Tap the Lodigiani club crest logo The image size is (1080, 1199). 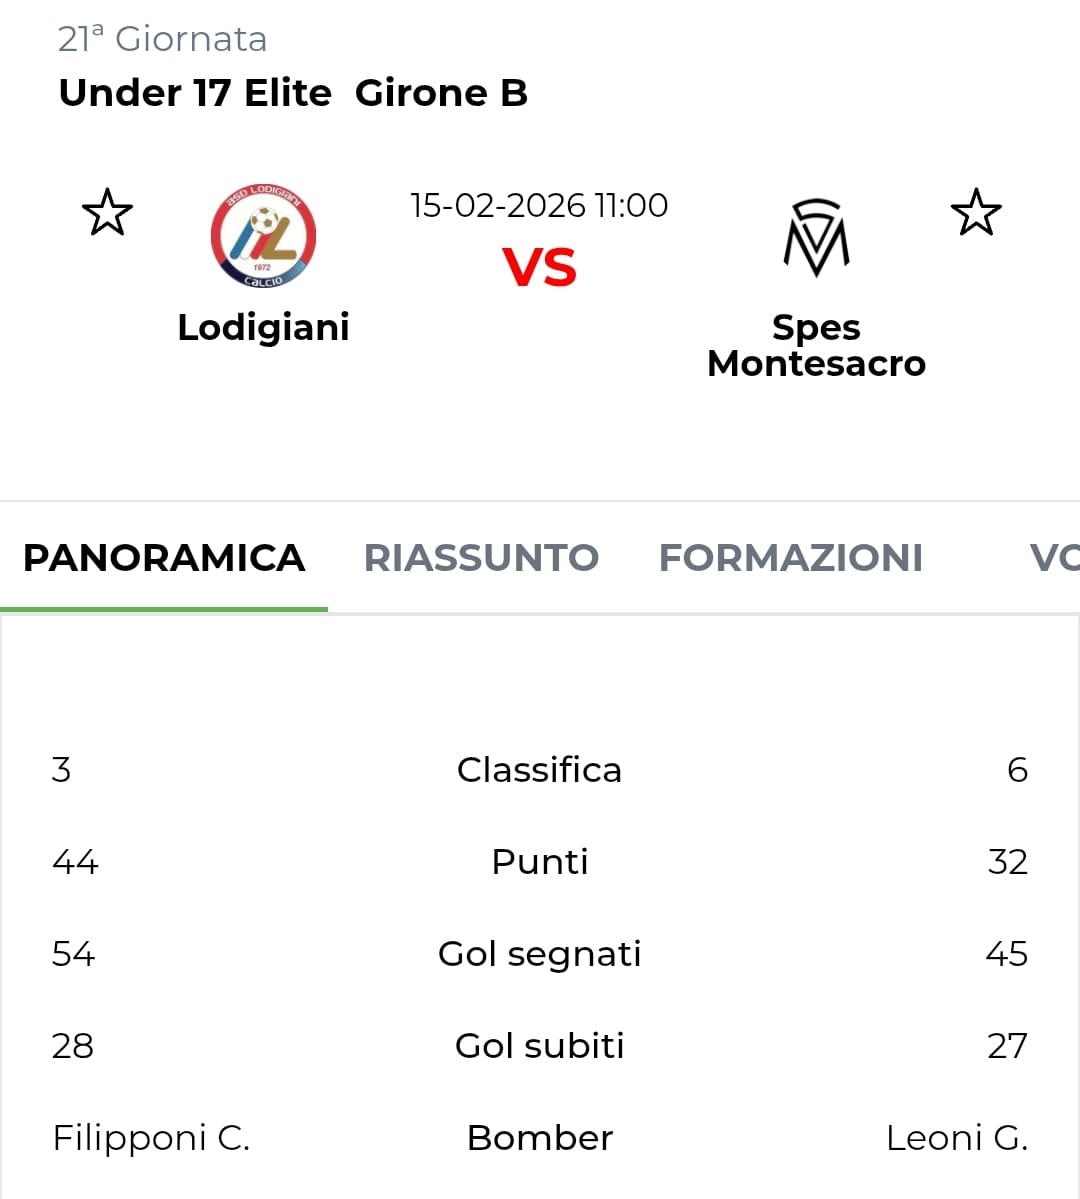263,237
